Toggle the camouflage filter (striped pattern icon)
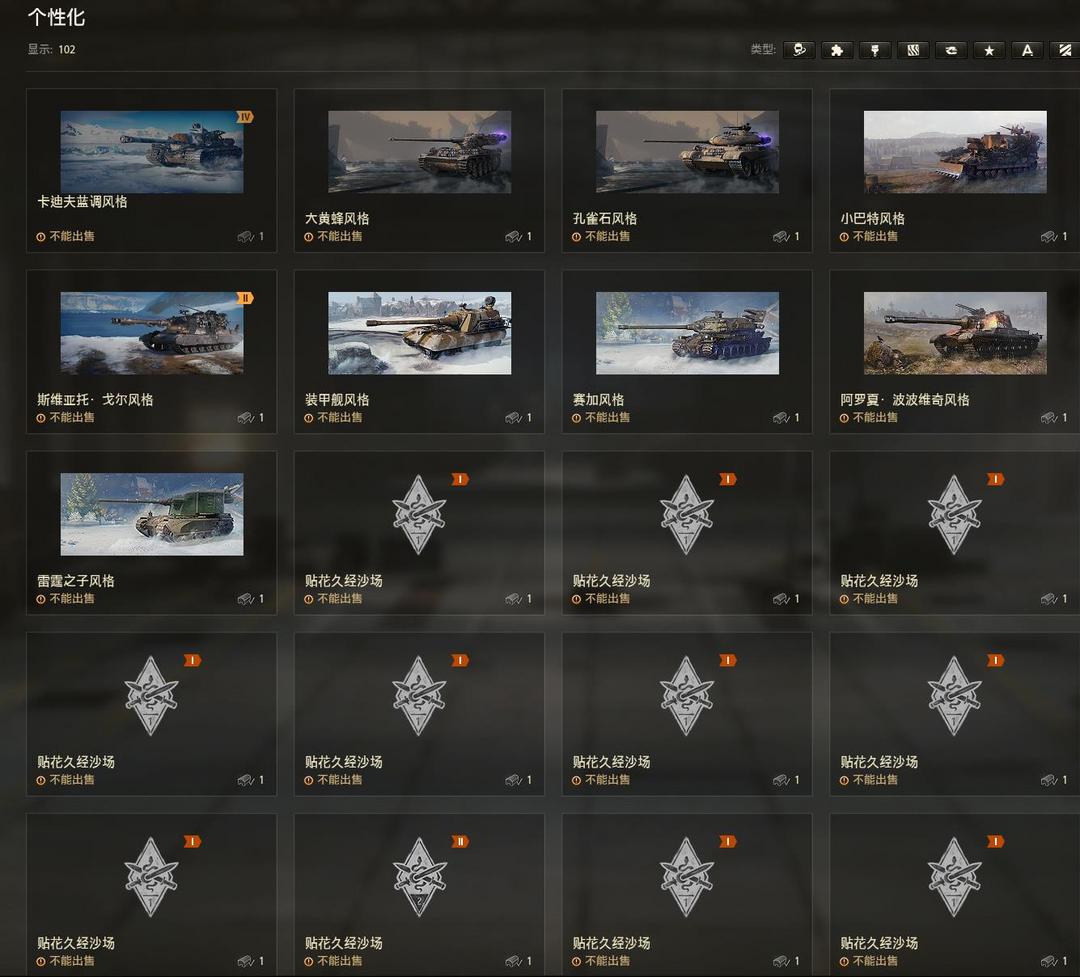The width and height of the screenshot is (1080, 977). click(x=913, y=50)
